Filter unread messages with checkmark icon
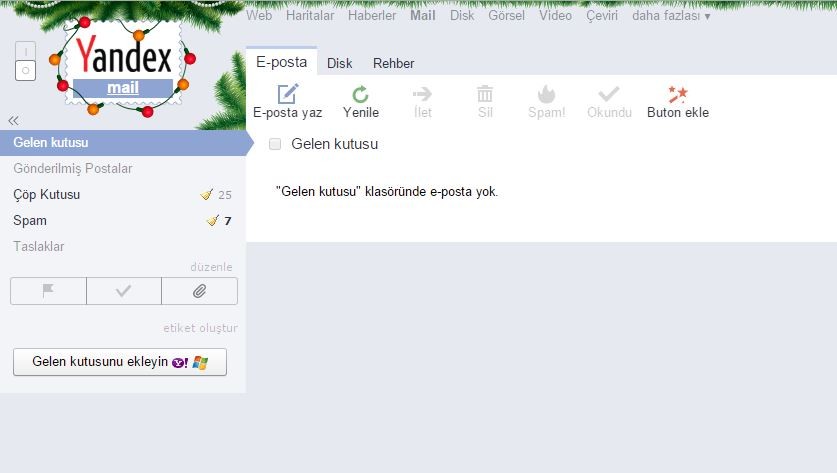The width and height of the screenshot is (837, 473). point(123,291)
